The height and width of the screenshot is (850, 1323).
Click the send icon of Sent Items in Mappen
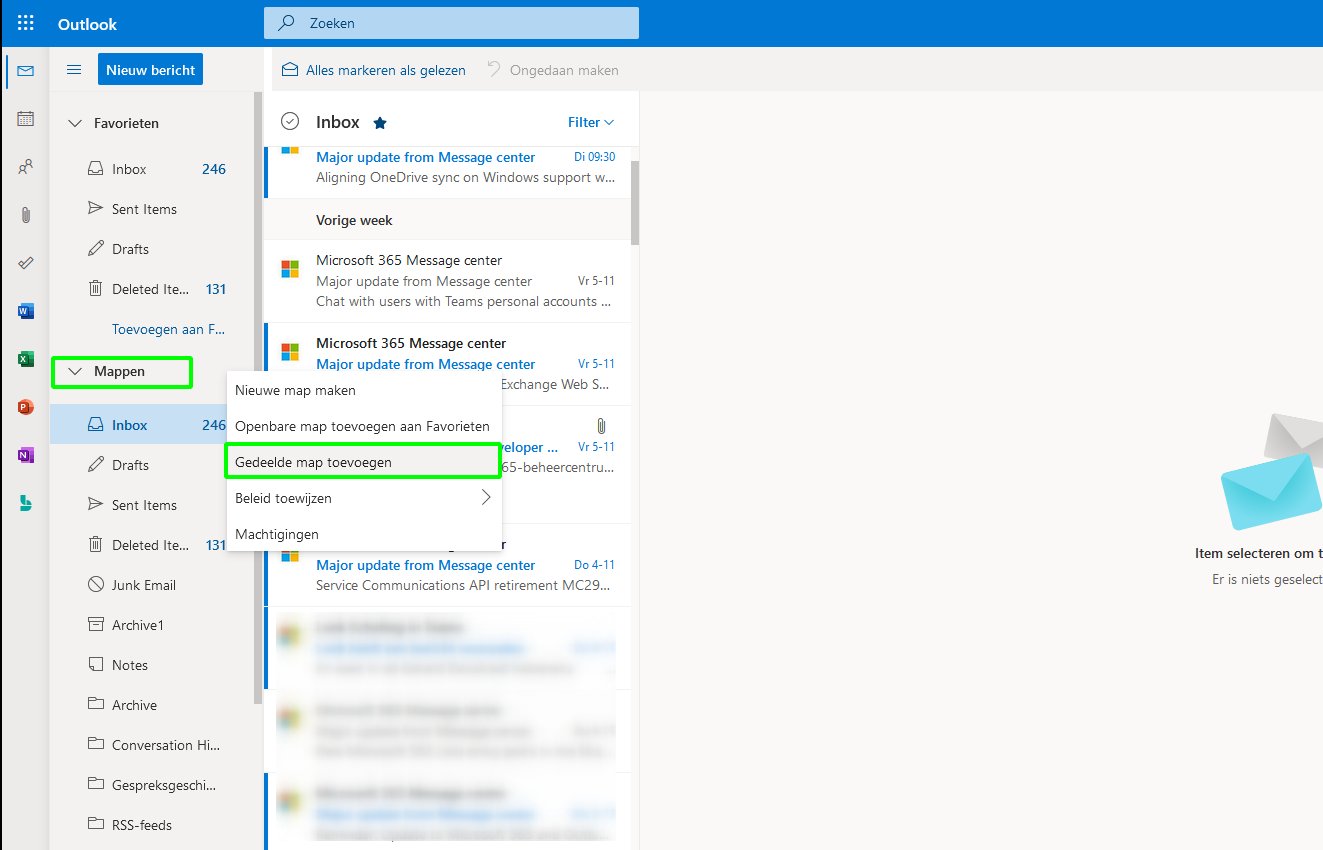click(x=96, y=504)
